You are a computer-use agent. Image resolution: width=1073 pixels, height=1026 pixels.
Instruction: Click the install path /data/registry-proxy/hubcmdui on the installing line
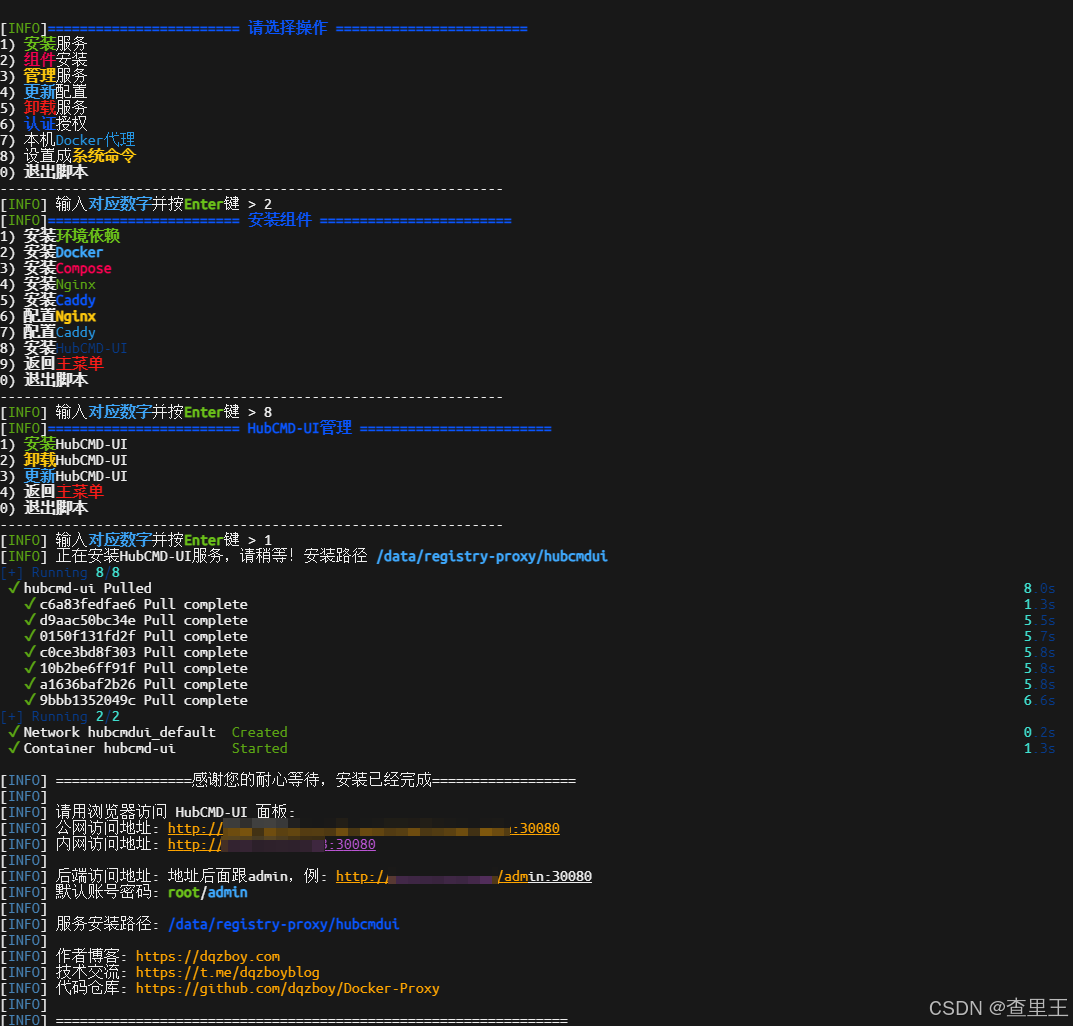click(492, 556)
